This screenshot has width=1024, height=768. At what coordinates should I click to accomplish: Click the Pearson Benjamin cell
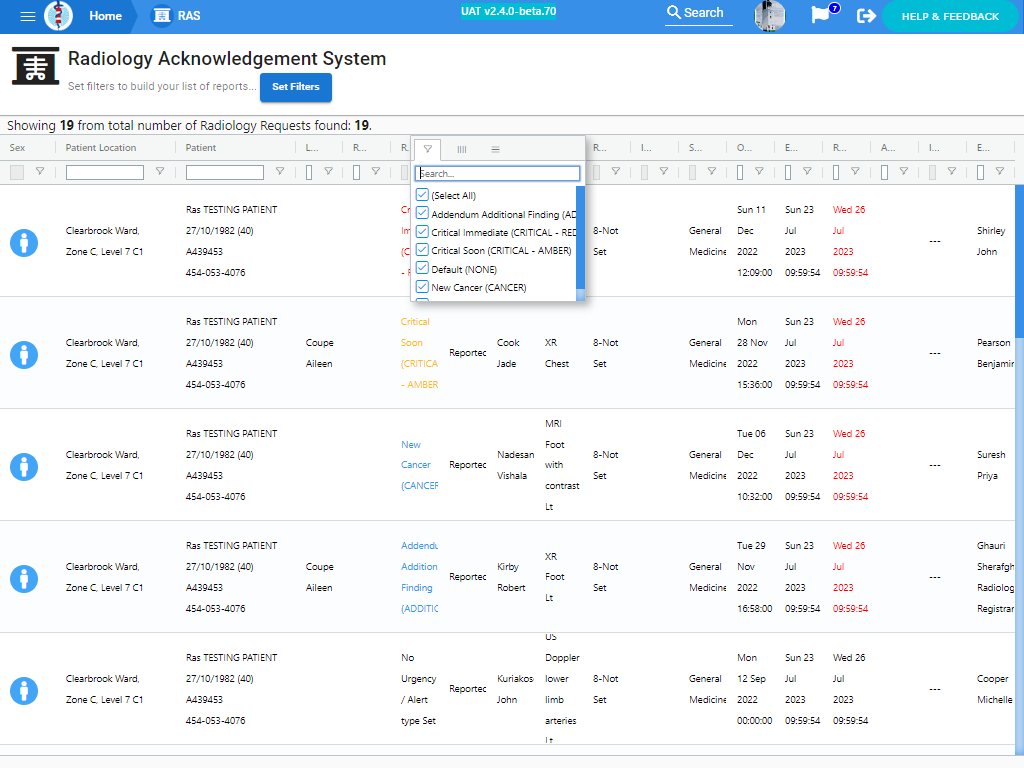995,353
